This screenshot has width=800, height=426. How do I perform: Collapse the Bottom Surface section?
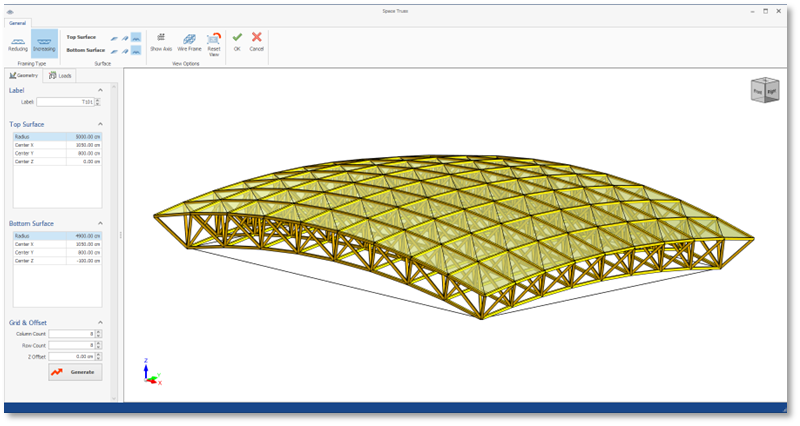pyautogui.click(x=100, y=223)
